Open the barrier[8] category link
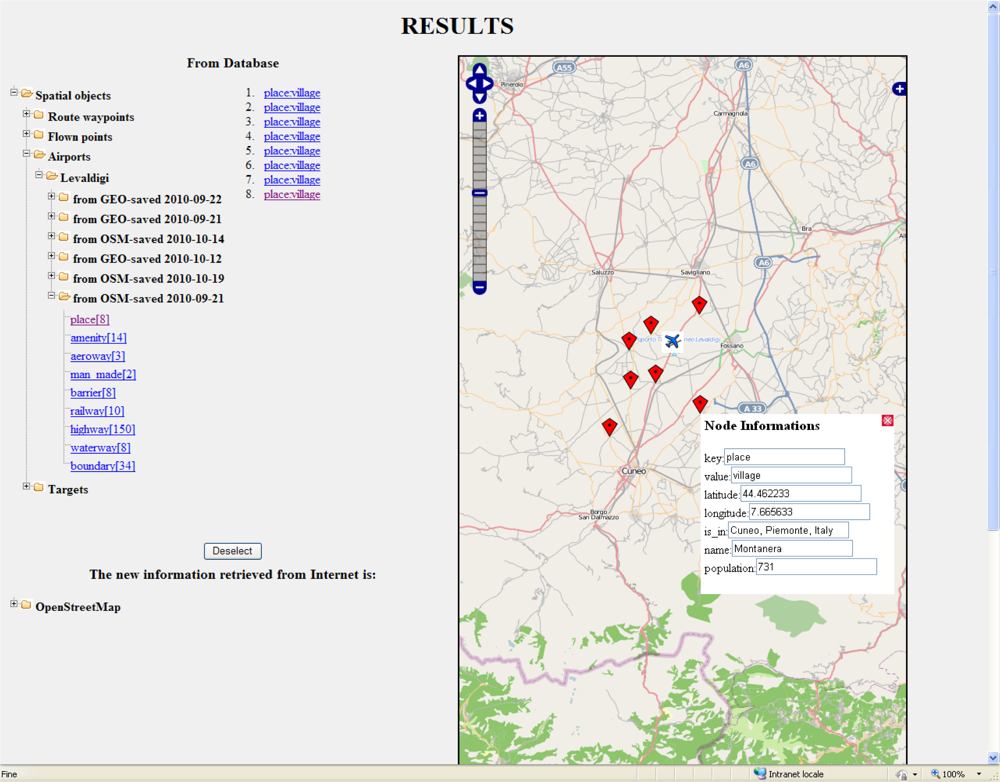The image size is (1000, 782). click(93, 393)
